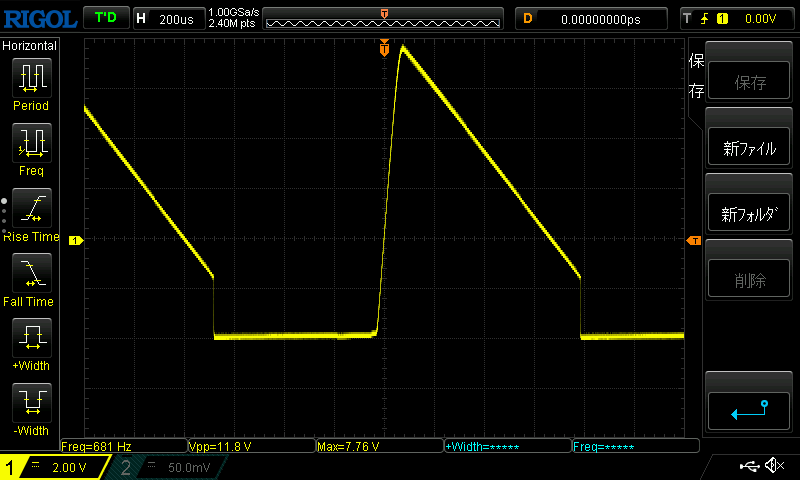Viewport: 800px width, 480px height.
Task: Click the trigger rising edge icon
Action: pyautogui.click(x=705, y=19)
